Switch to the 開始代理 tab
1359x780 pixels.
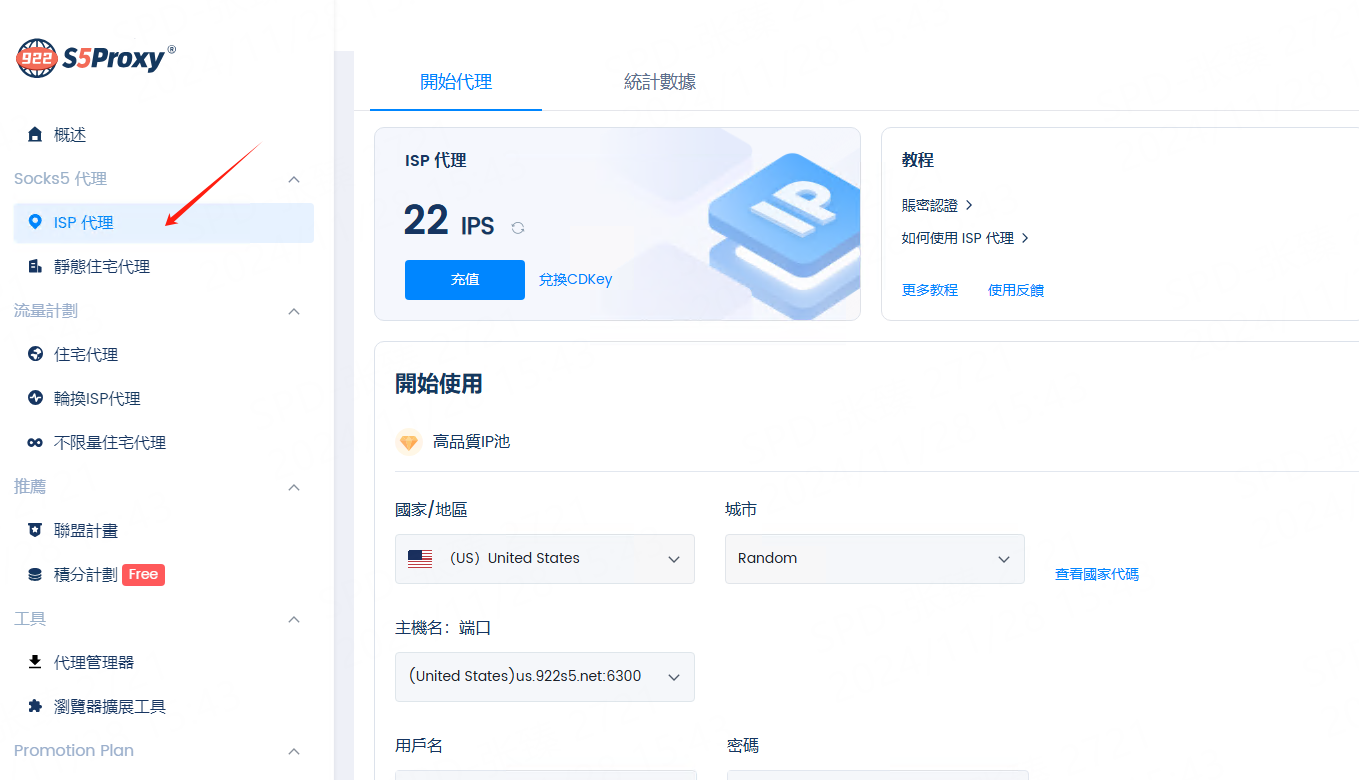click(x=456, y=82)
